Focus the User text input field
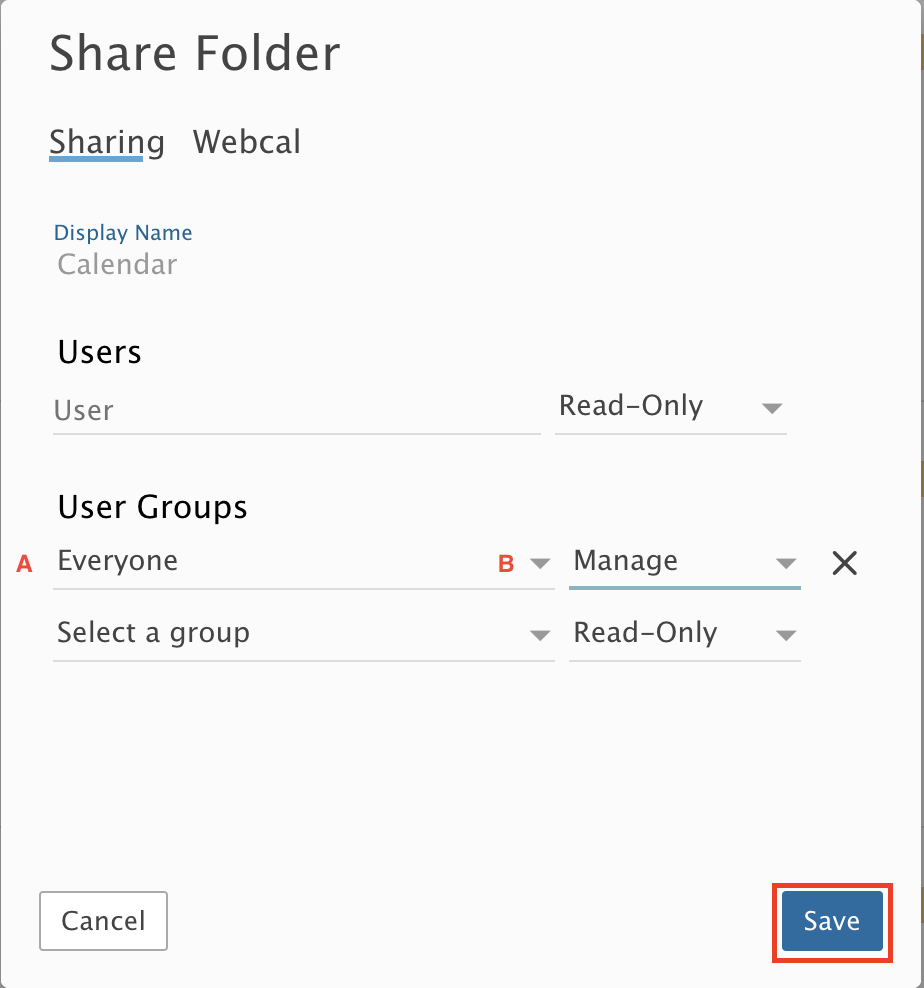Viewport: 924px width, 988px height. point(296,411)
